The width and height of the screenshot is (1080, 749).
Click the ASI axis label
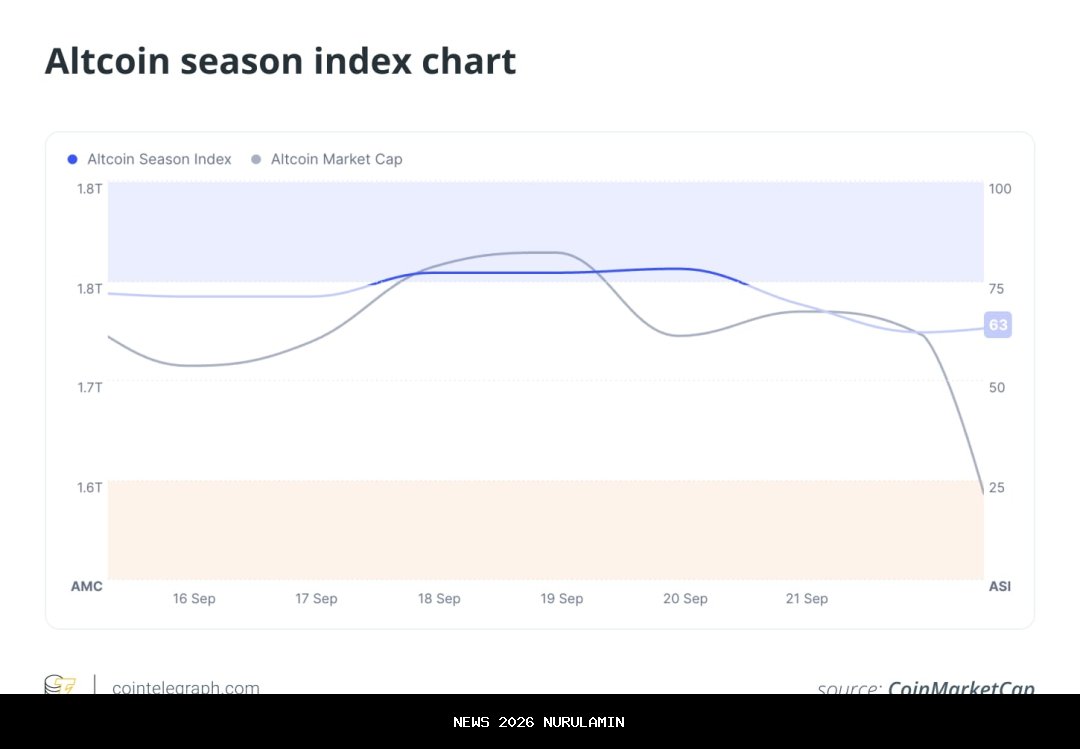click(999, 586)
